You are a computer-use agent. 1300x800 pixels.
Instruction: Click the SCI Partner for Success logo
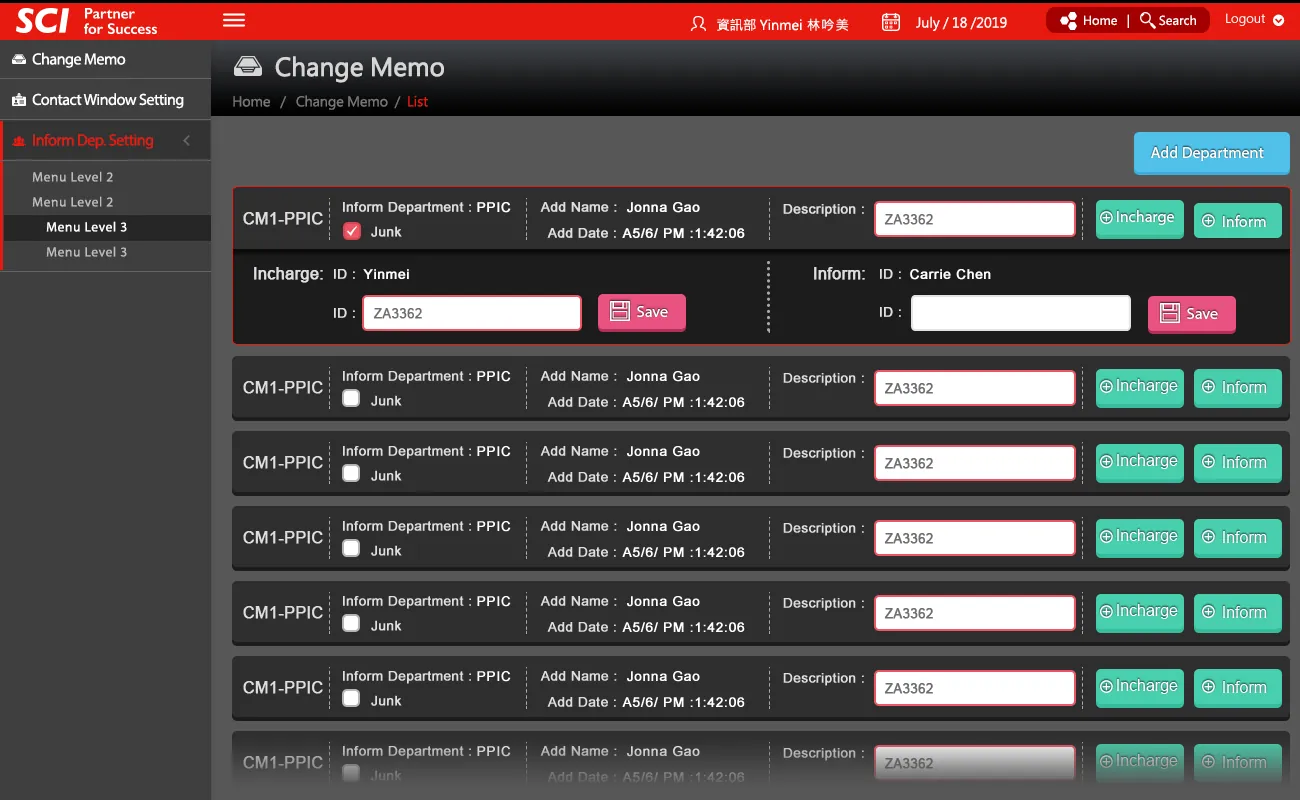[x=87, y=20]
